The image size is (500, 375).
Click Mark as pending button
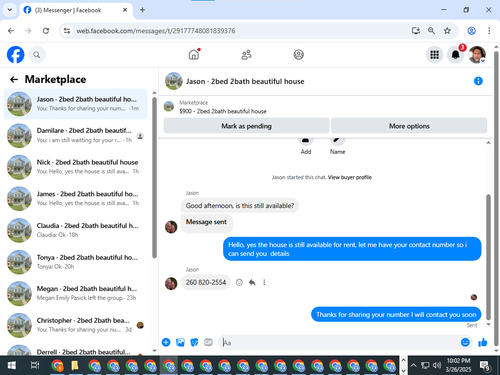[x=246, y=126]
